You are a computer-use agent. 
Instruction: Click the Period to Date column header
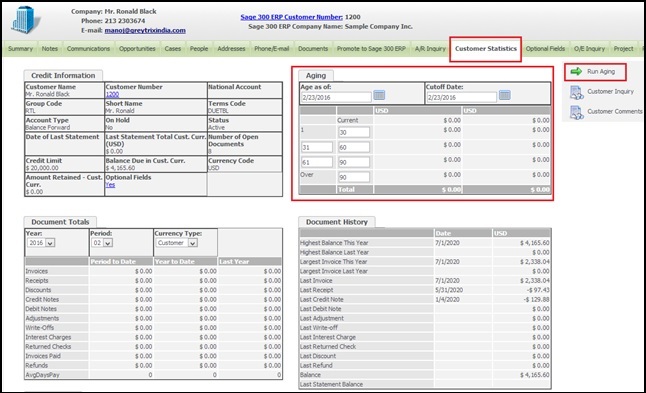pos(113,262)
